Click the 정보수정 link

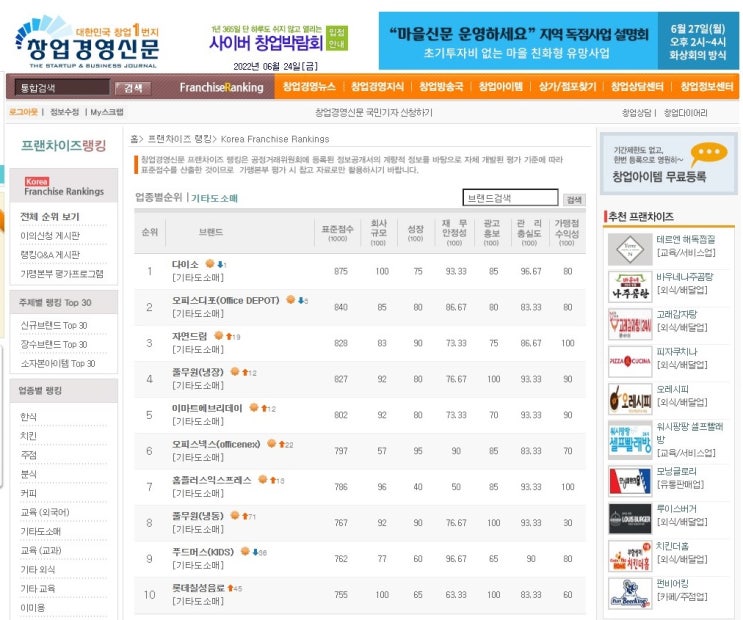point(64,112)
